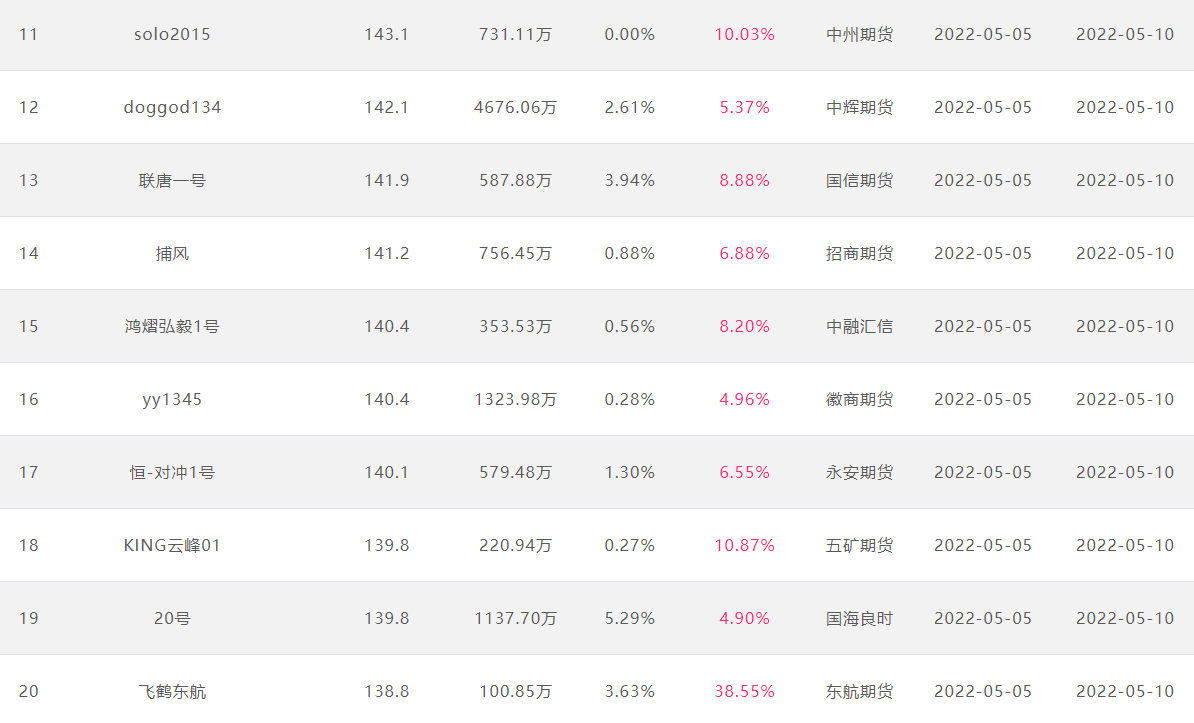Open the KING云峰01 account link
Screen dimensions: 1194x723
172,545
